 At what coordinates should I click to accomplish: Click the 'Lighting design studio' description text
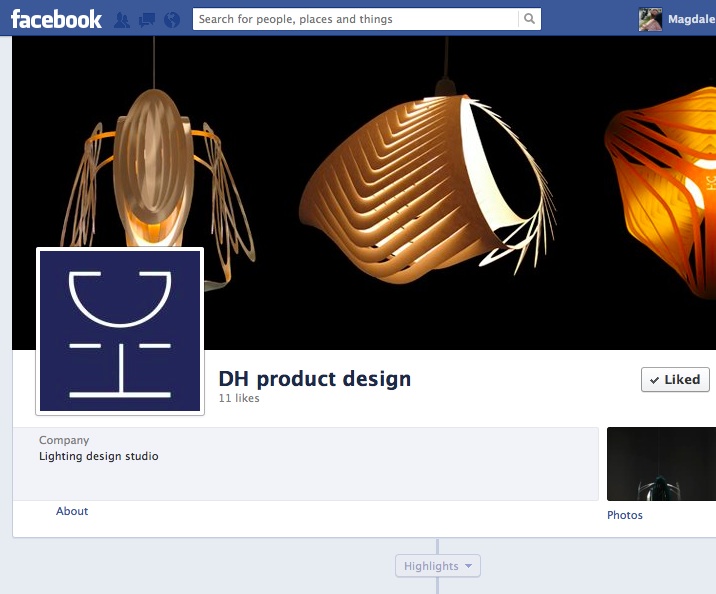[99, 456]
